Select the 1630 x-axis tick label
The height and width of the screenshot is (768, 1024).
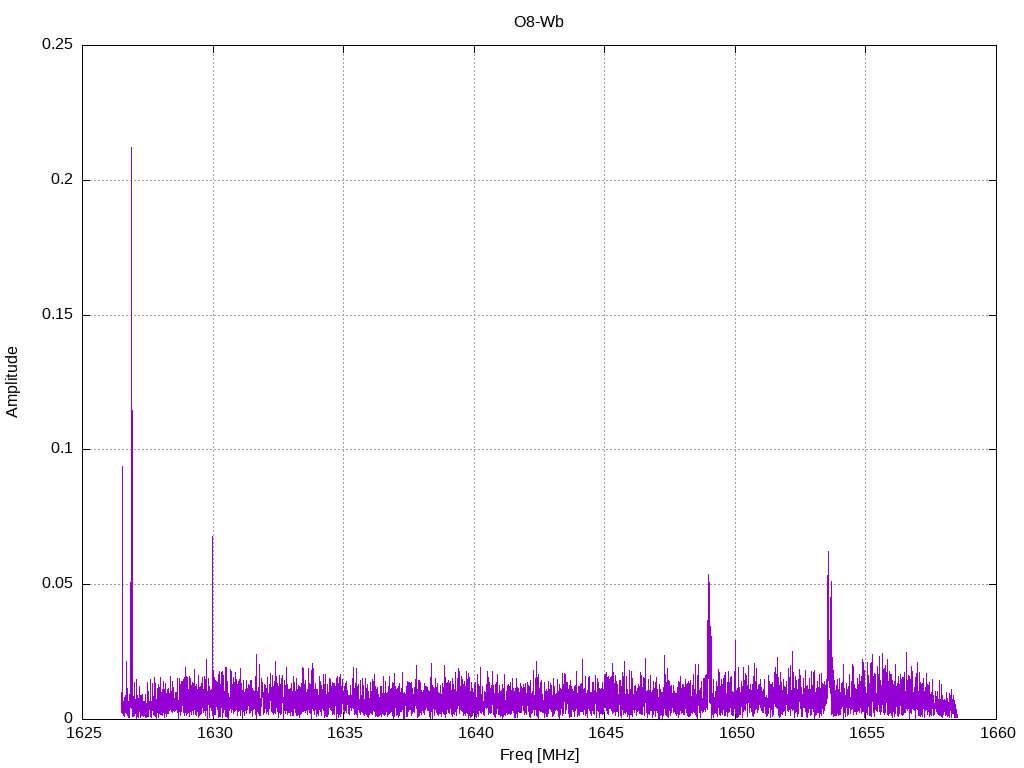(x=214, y=734)
